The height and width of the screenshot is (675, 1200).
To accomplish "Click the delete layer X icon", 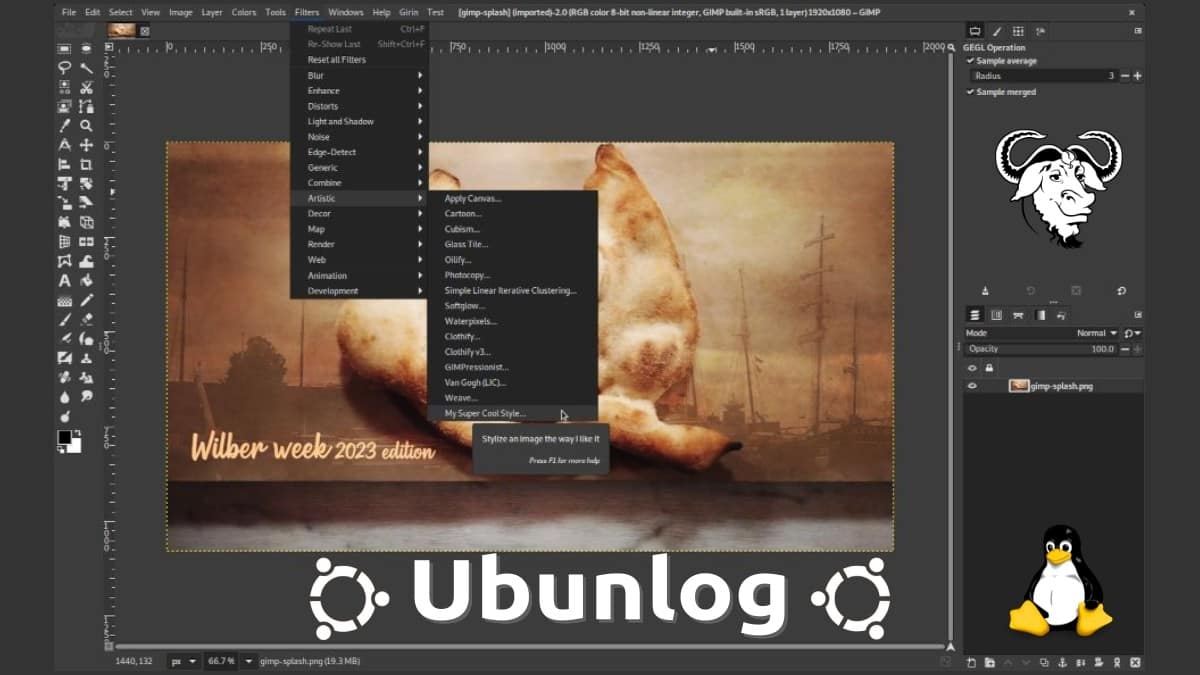I will tap(1134, 662).
